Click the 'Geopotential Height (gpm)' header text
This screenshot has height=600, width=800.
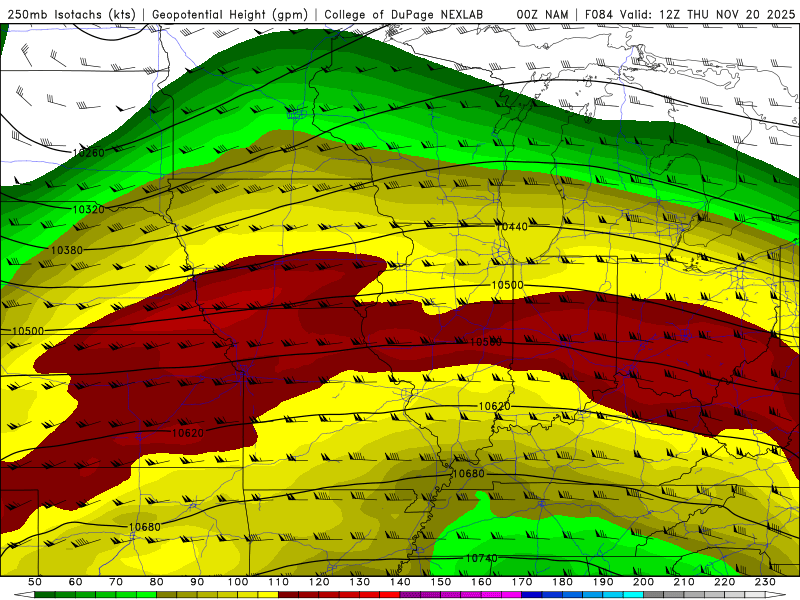click(x=230, y=15)
